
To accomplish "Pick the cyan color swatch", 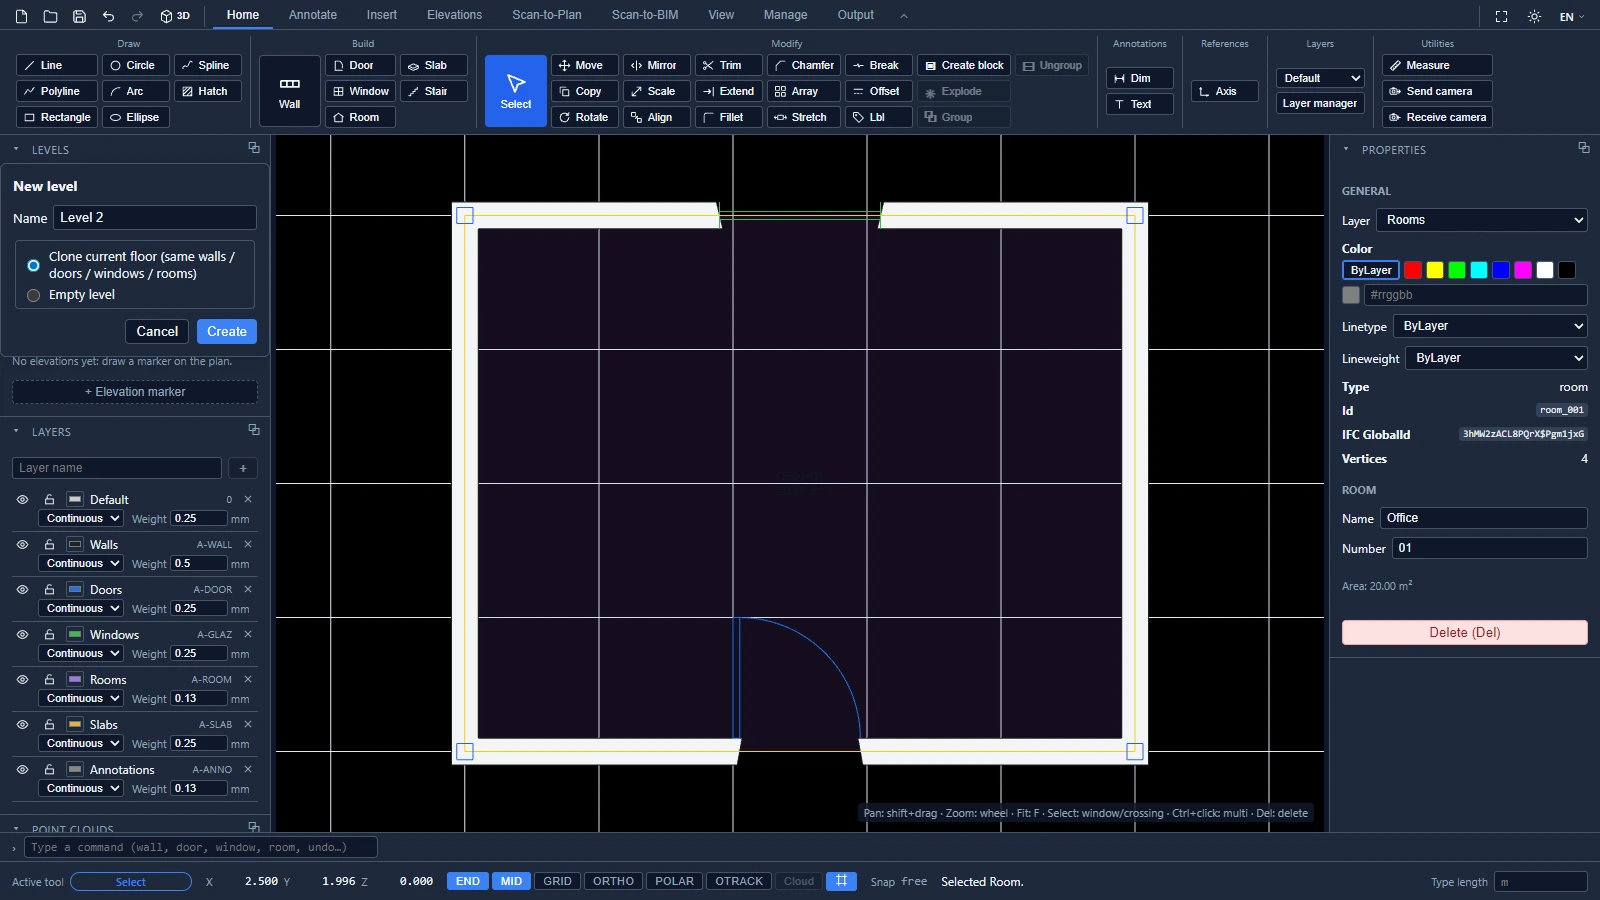I will 1479,270.
